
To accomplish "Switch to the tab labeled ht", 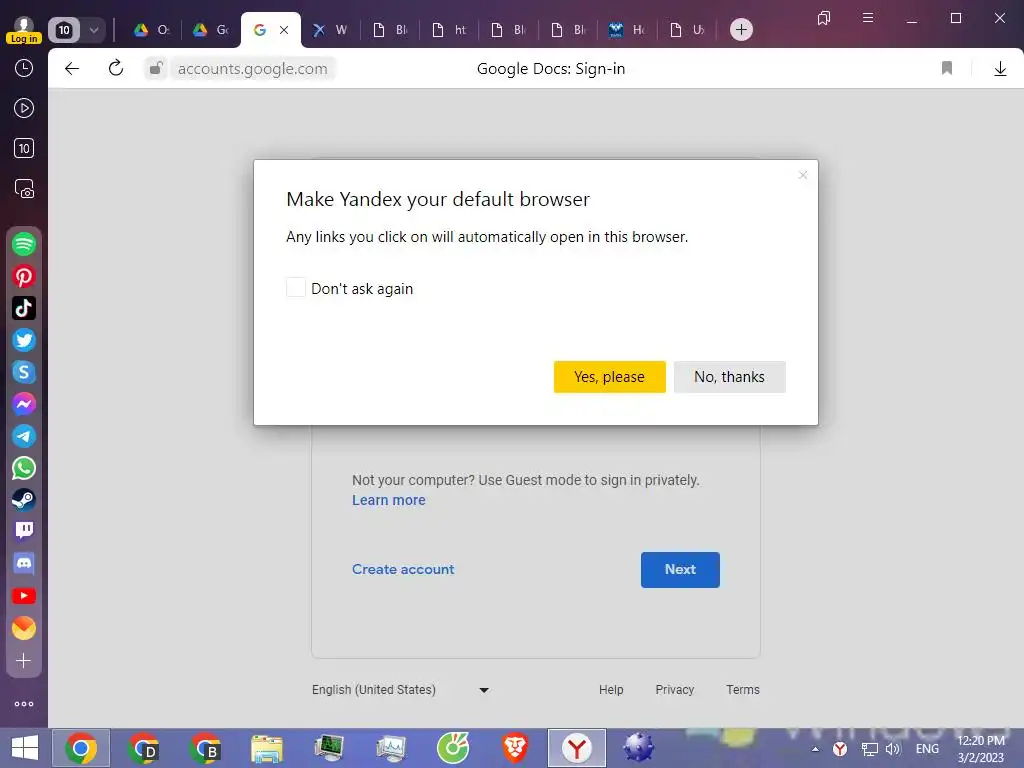I will [450, 30].
